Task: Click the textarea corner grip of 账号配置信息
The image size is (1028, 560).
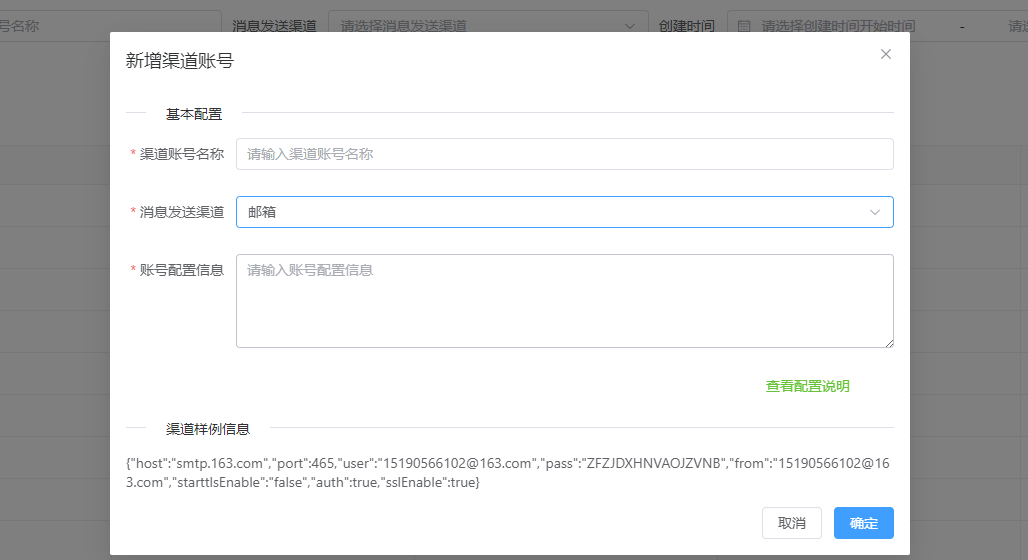Action: 889,343
